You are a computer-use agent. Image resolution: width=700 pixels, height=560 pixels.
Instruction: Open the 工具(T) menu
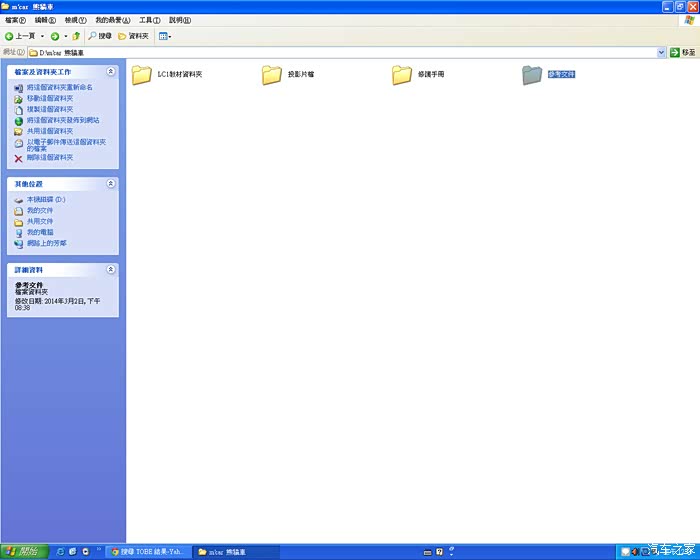(x=148, y=20)
